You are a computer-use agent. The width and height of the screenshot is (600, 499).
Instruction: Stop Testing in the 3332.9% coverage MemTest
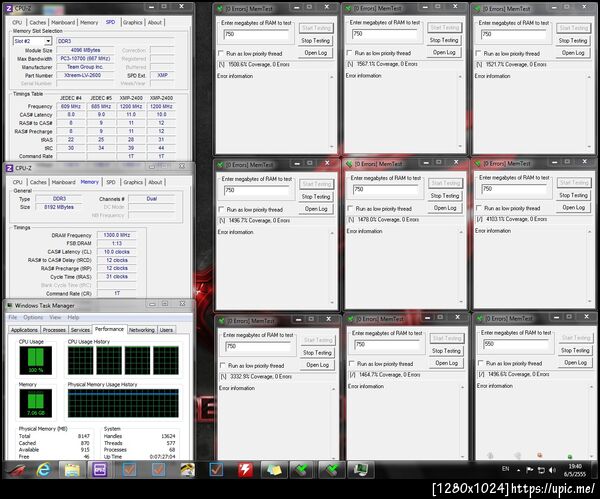tap(317, 352)
